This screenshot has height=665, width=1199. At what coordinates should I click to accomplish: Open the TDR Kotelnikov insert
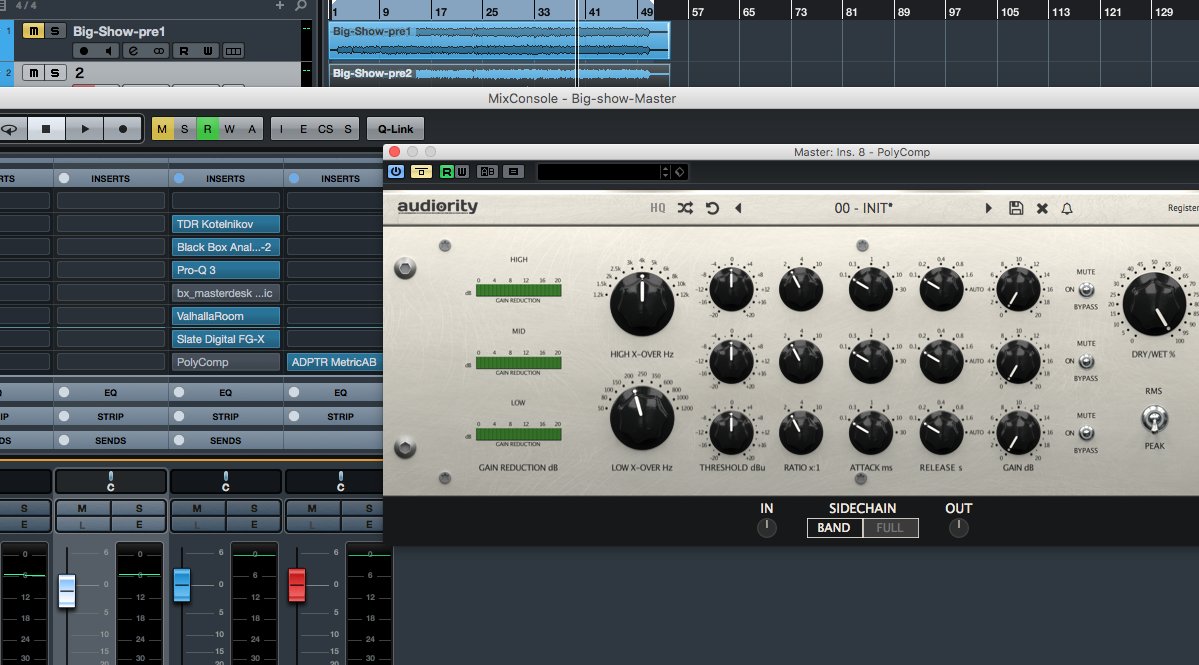(x=226, y=224)
